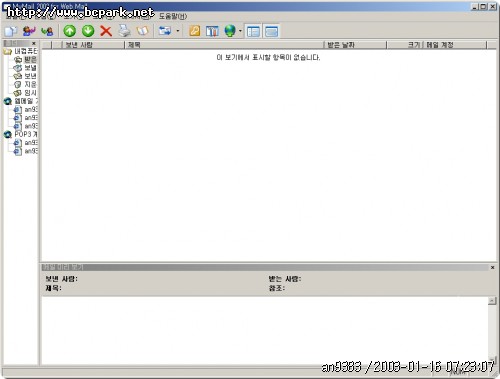Close the folder tree pane
This screenshot has height=379, width=500.
tap(34, 43)
